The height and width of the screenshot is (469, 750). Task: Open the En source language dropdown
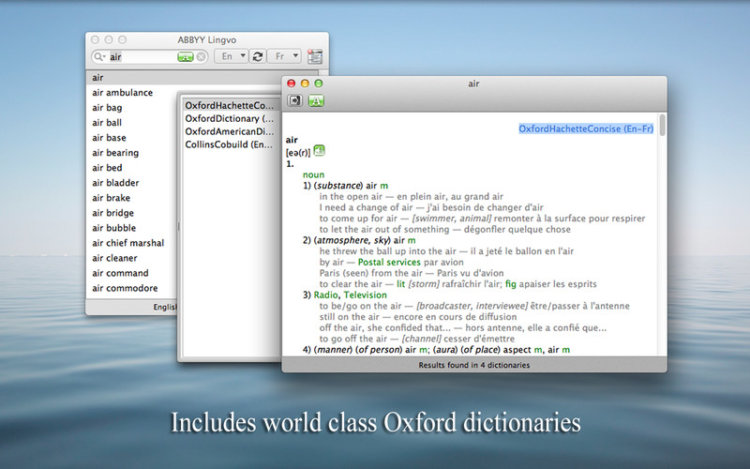[232, 56]
